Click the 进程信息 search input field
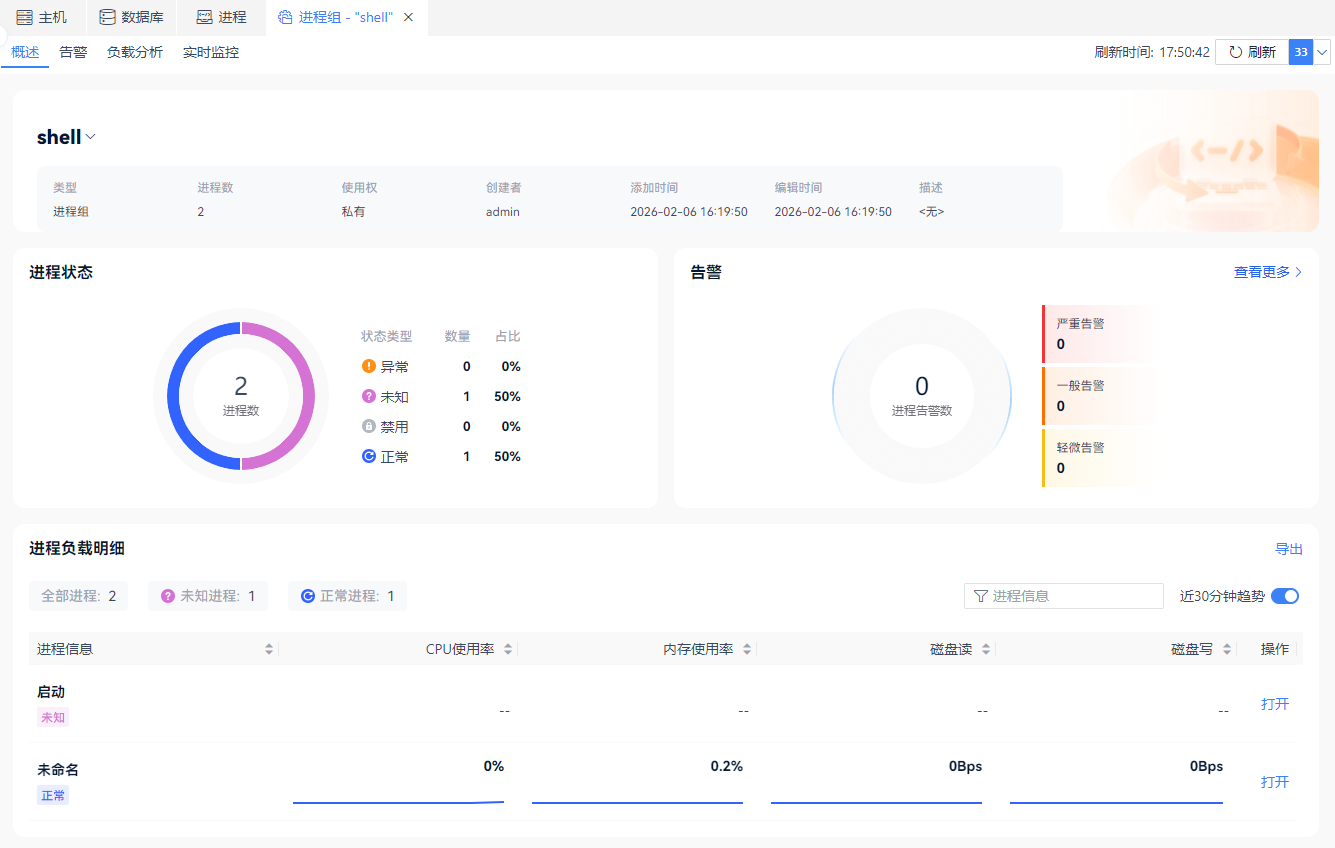The width and height of the screenshot is (1335, 848). point(1064,596)
